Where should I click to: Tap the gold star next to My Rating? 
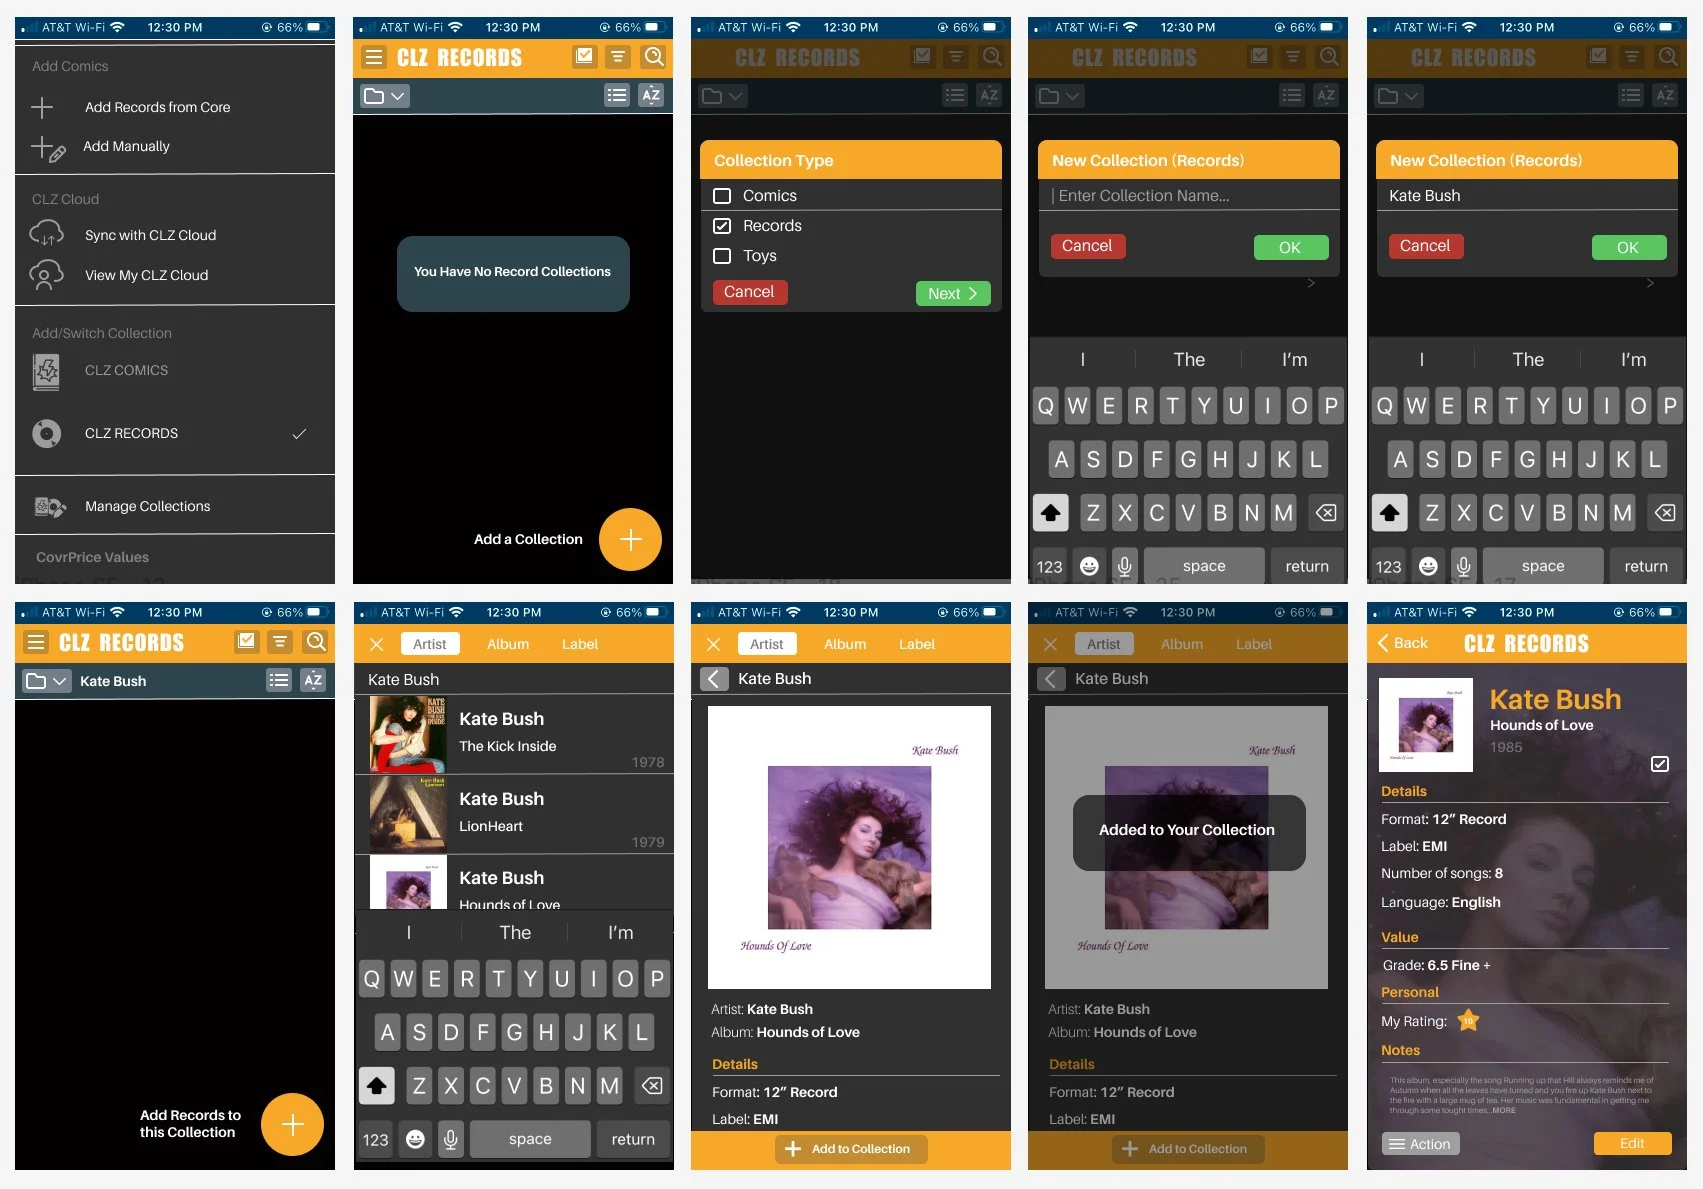pos(1468,1021)
